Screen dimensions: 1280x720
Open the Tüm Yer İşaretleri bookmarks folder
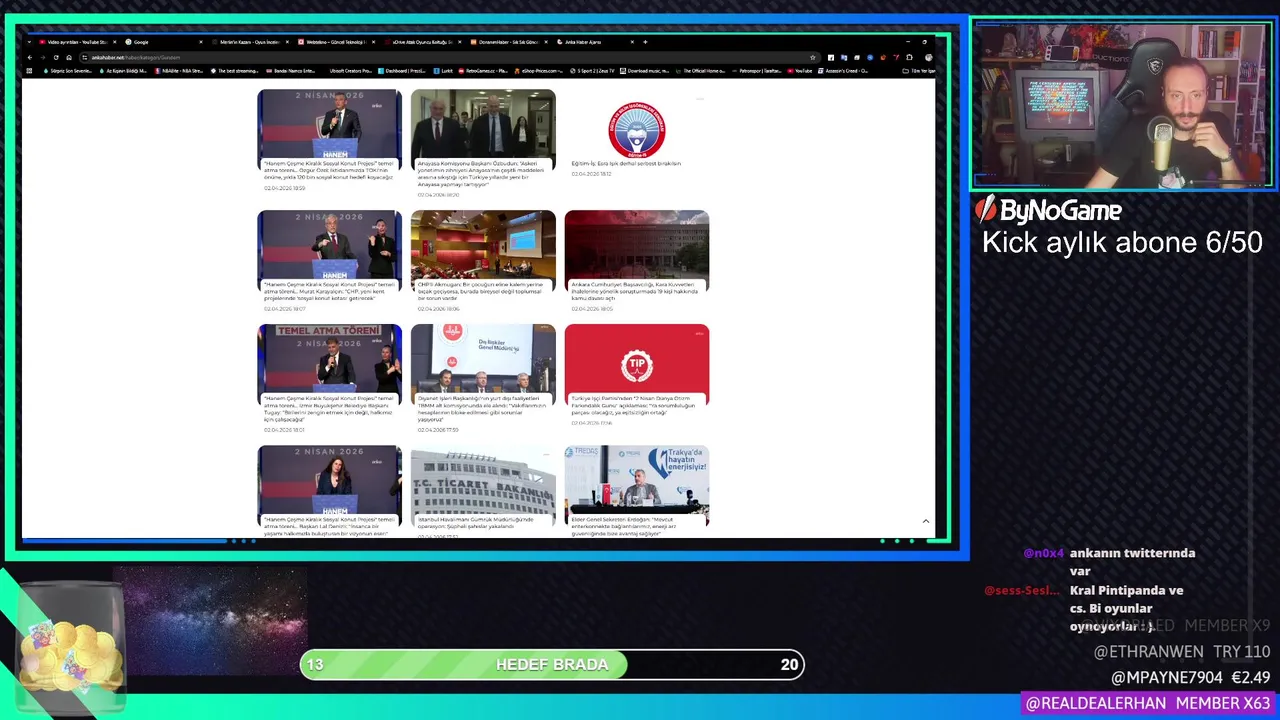point(918,71)
